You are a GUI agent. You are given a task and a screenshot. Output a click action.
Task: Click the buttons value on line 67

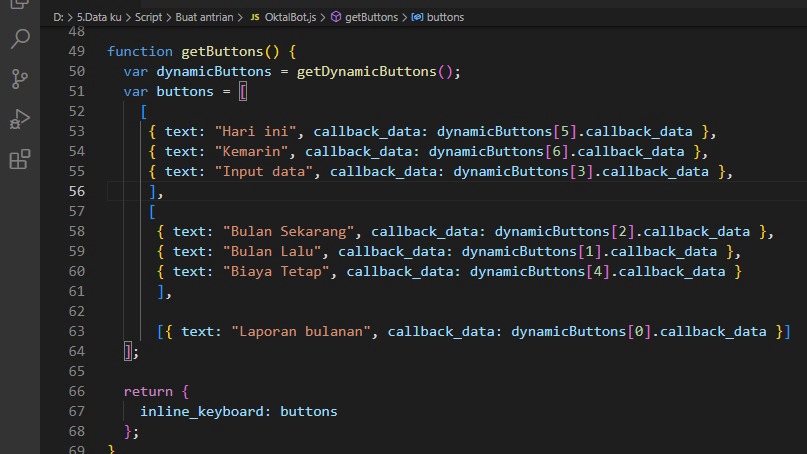pos(309,411)
